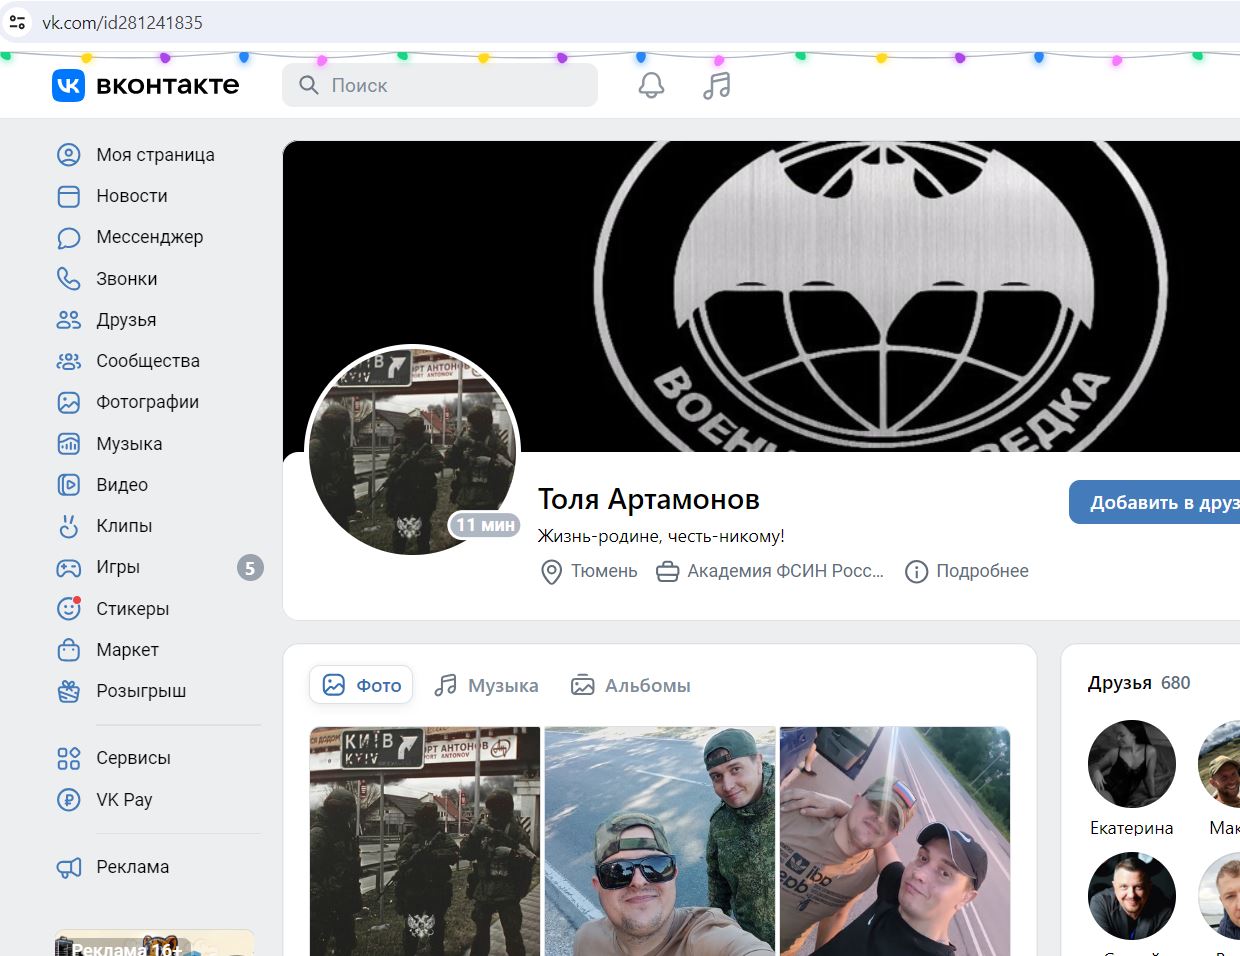Click the Стикеры smiley icon
Image resolution: width=1240 pixels, height=956 pixels.
[68, 609]
